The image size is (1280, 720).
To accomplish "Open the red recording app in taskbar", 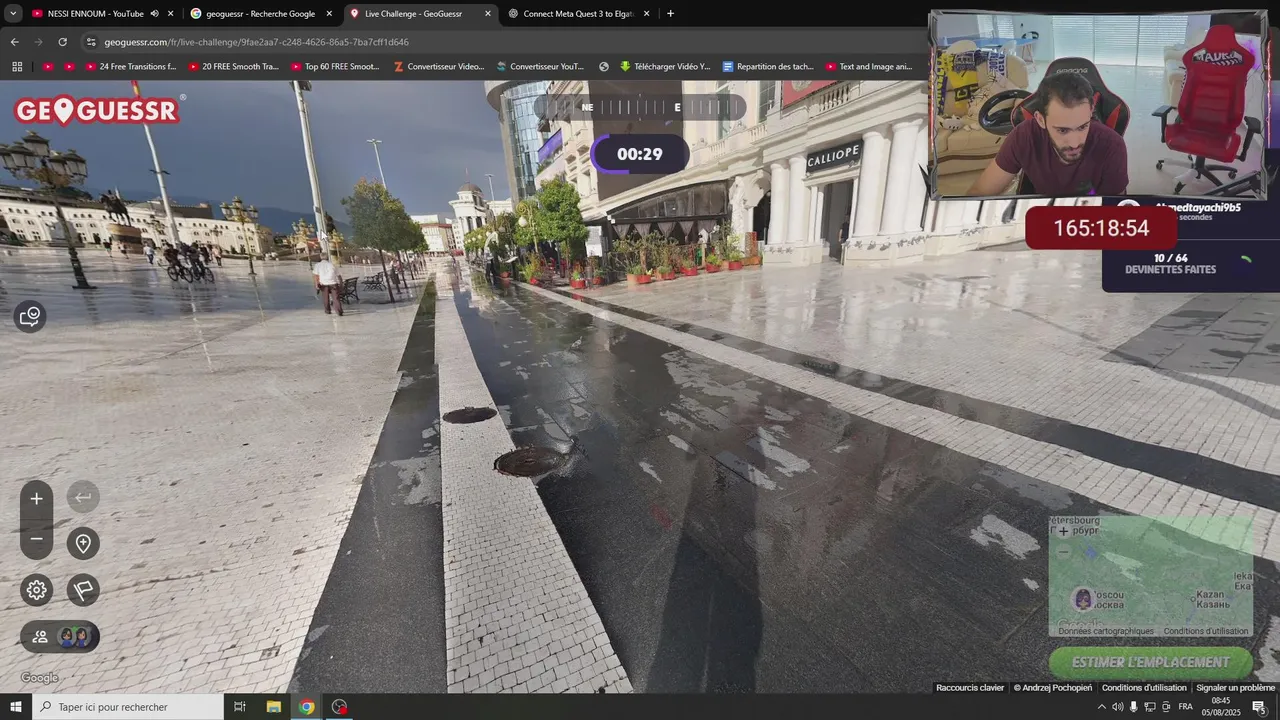I will (x=340, y=707).
